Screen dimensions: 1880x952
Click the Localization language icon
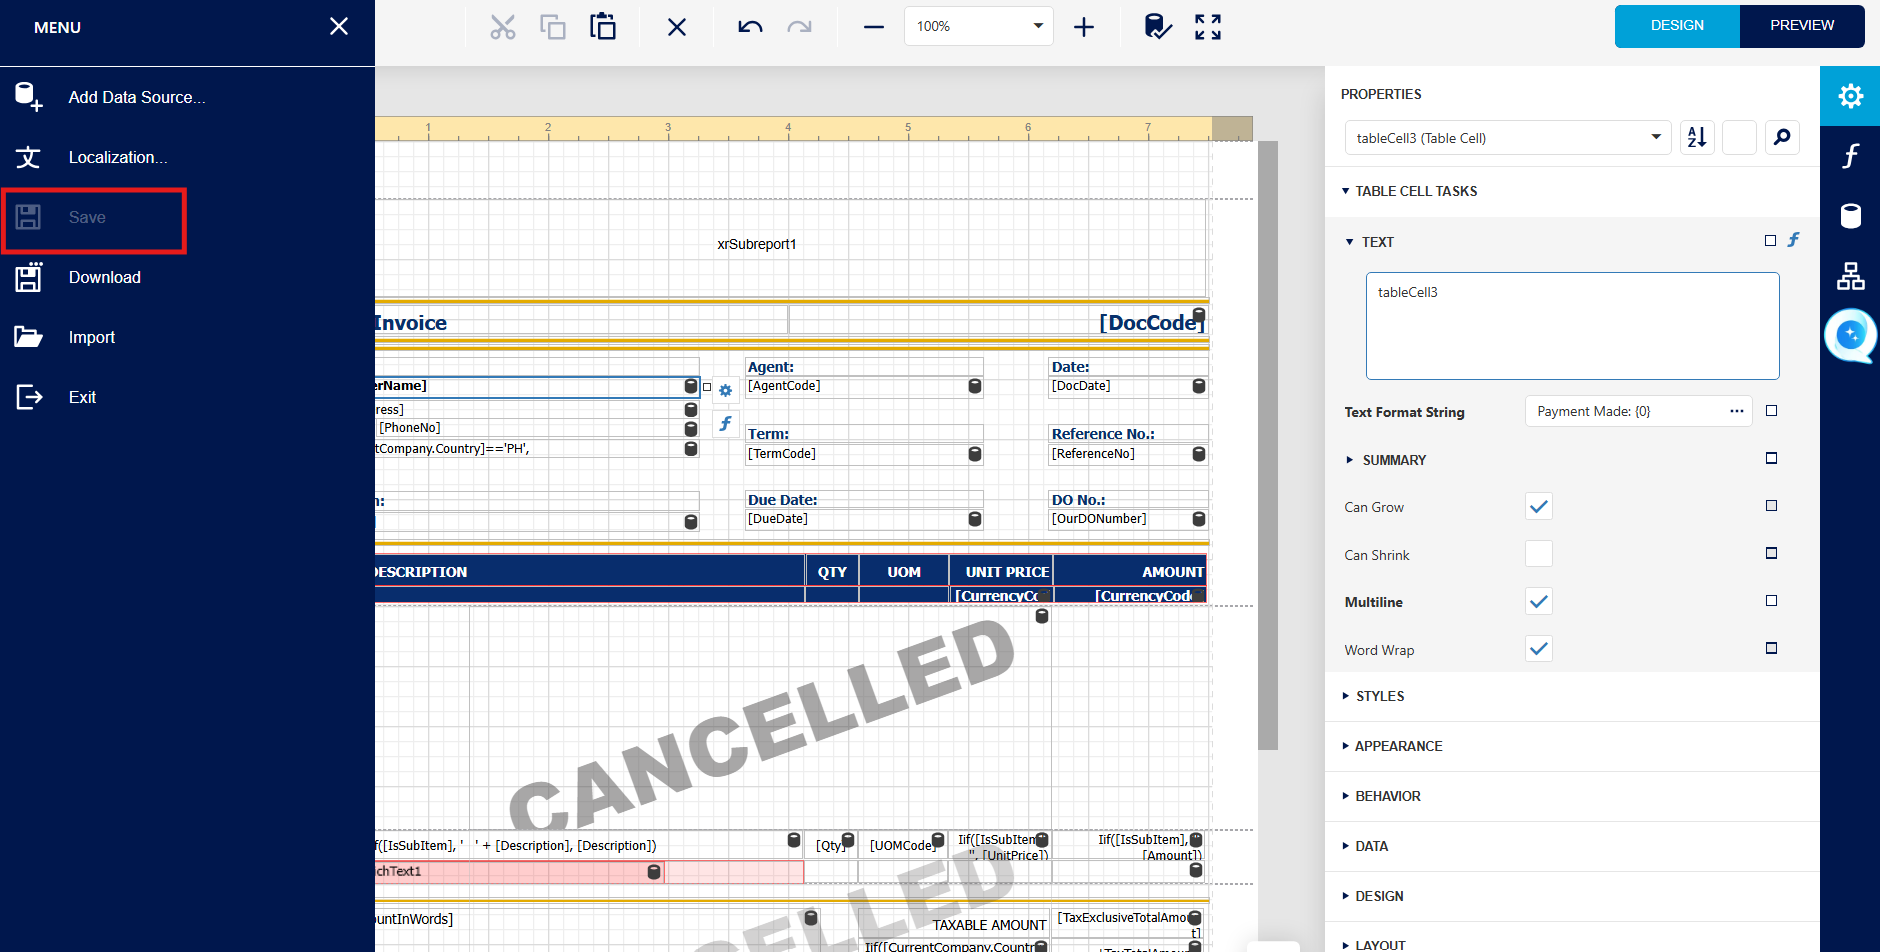(x=28, y=157)
